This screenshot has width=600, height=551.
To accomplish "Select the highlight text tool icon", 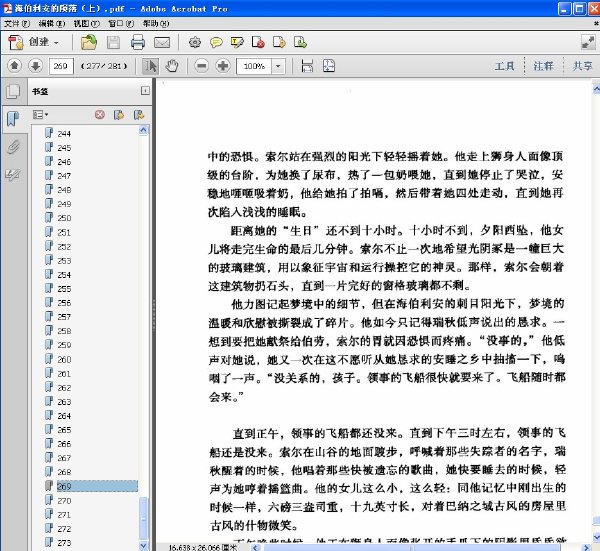I will pyautogui.click(x=237, y=42).
